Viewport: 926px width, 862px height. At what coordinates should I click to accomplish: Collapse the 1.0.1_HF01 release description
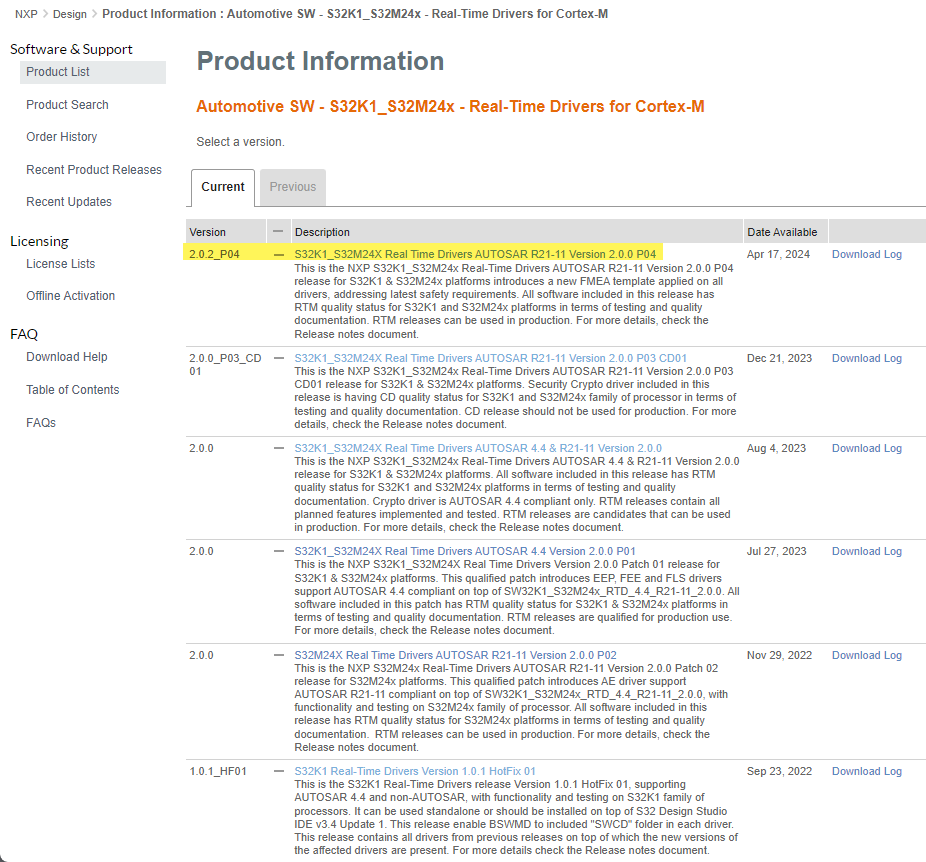tap(279, 772)
